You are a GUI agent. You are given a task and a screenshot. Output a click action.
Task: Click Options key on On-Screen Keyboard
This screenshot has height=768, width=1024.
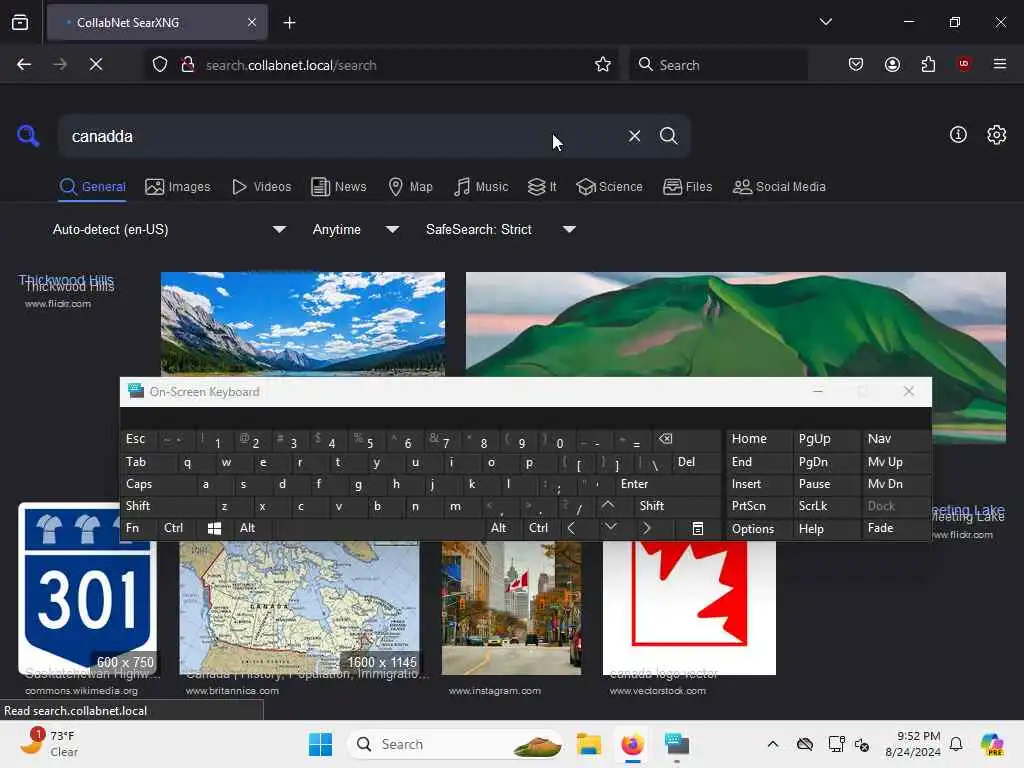(x=758, y=528)
